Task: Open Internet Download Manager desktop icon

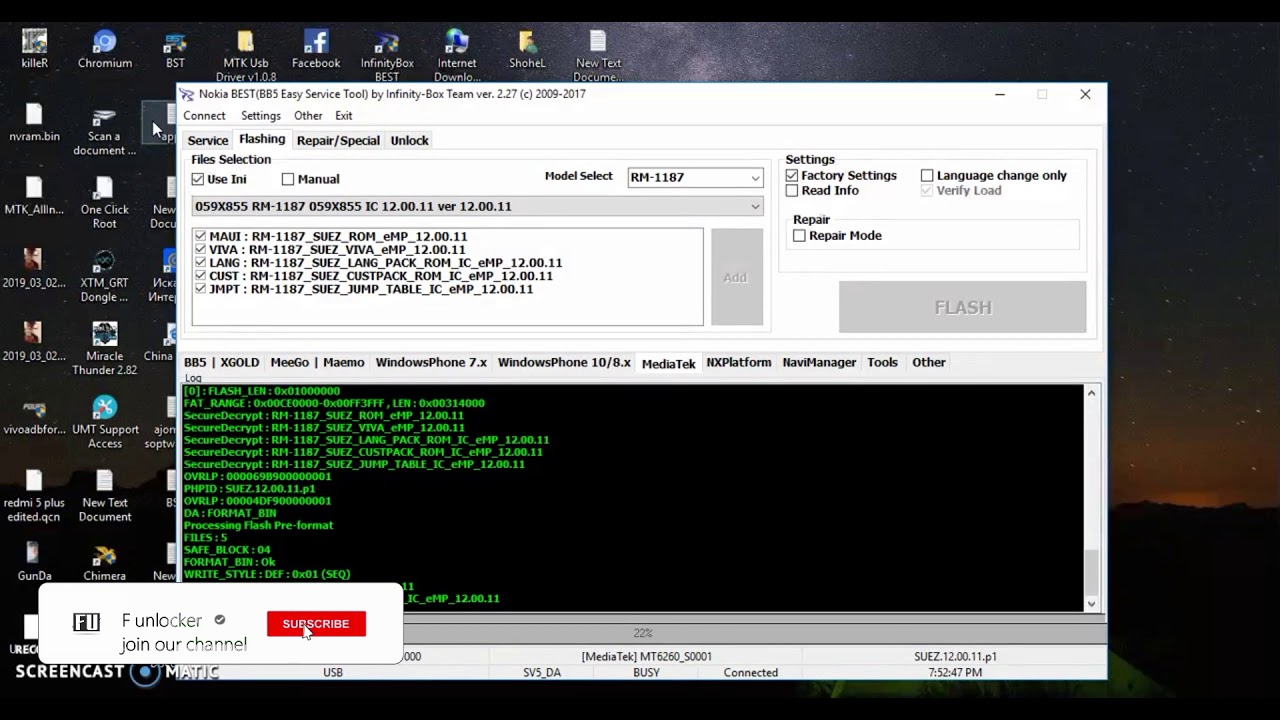Action: click(x=457, y=55)
